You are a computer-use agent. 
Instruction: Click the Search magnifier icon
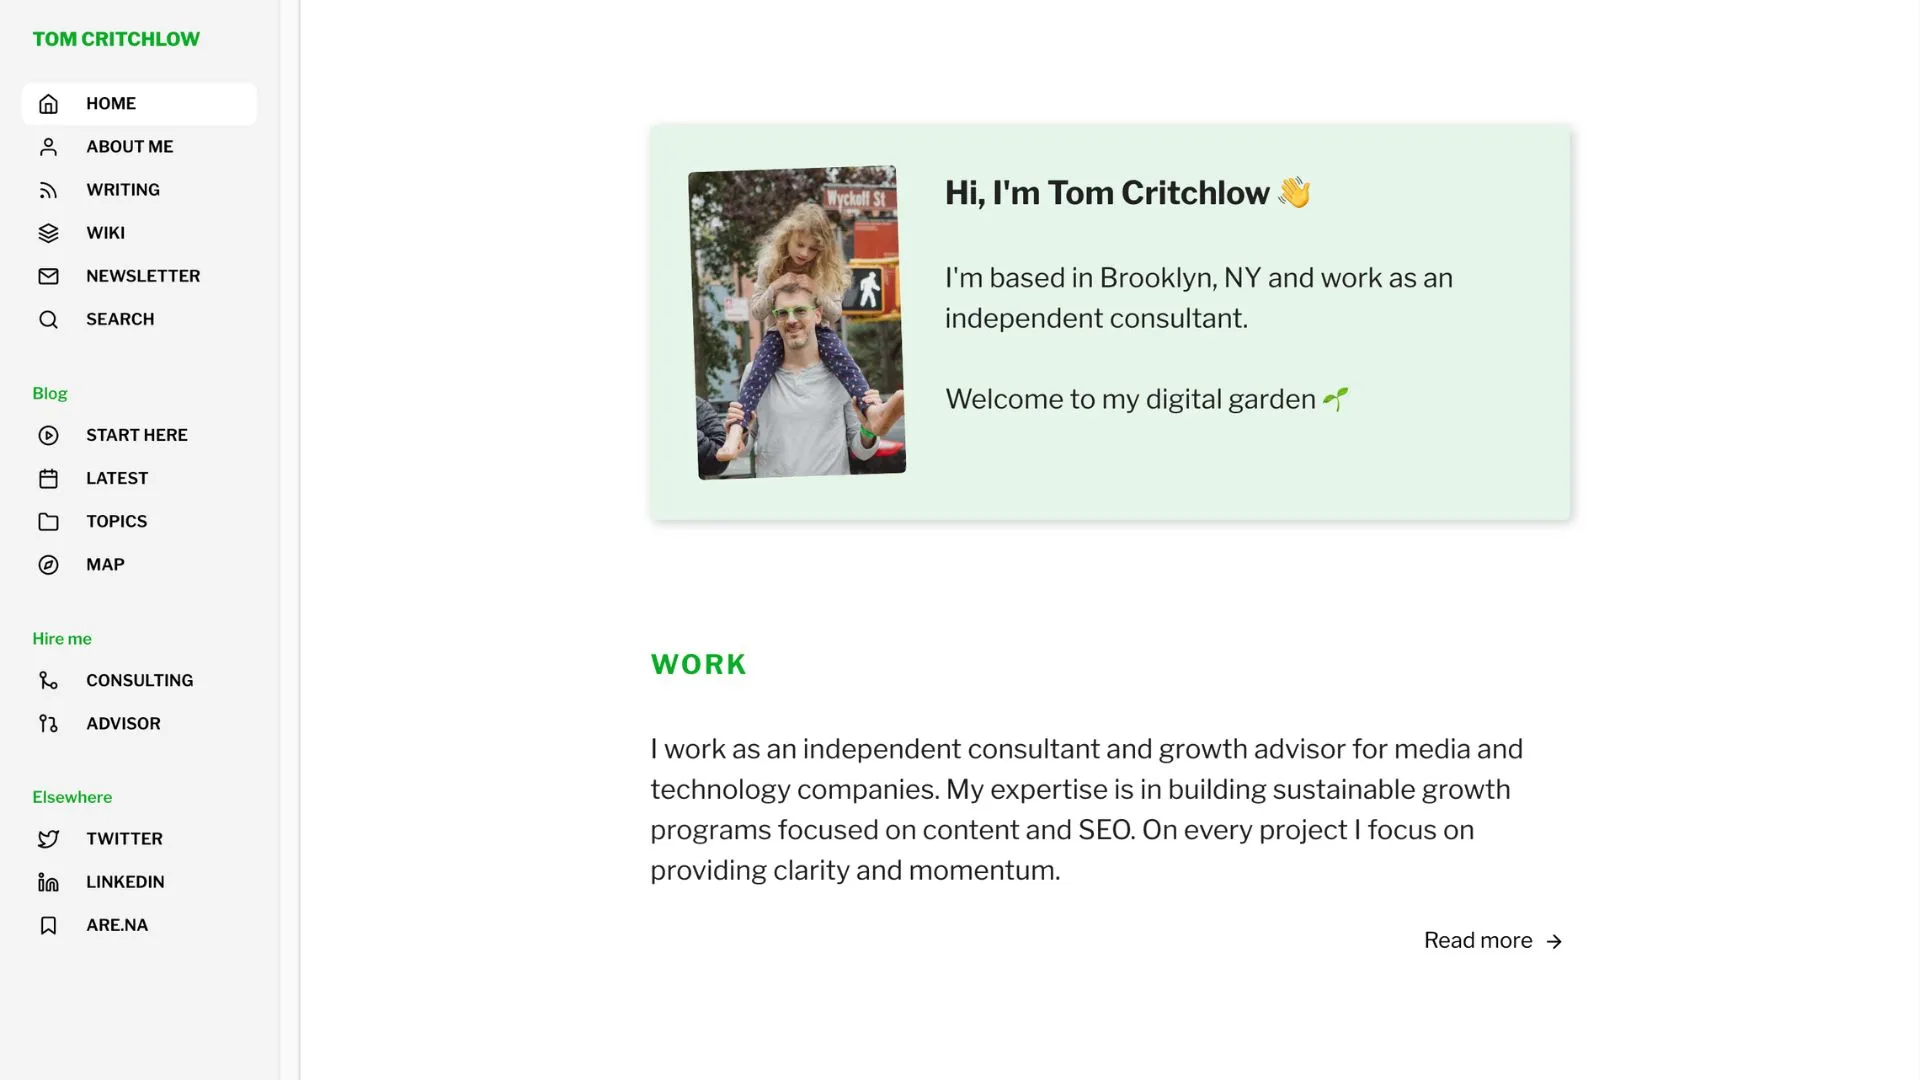pyautogui.click(x=47, y=319)
